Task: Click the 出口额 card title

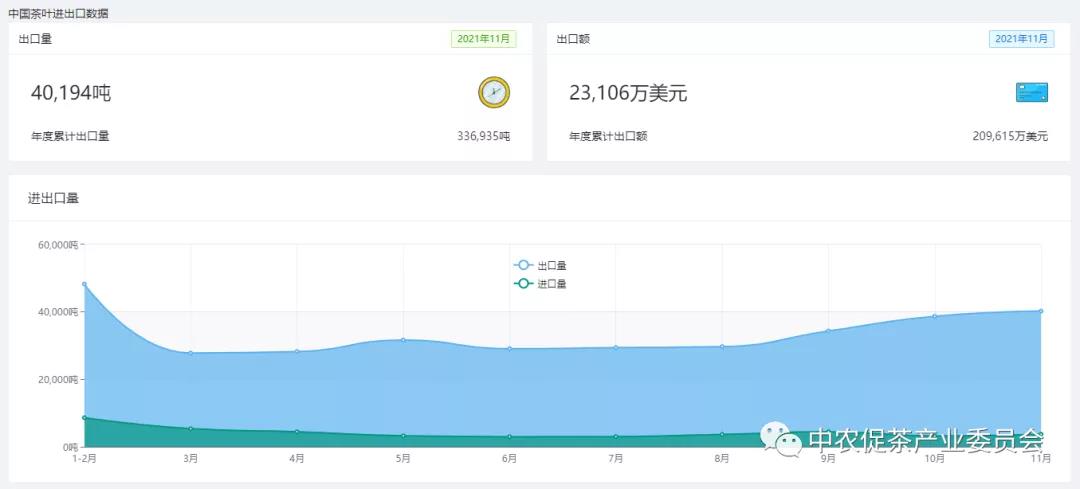Action: (573, 39)
